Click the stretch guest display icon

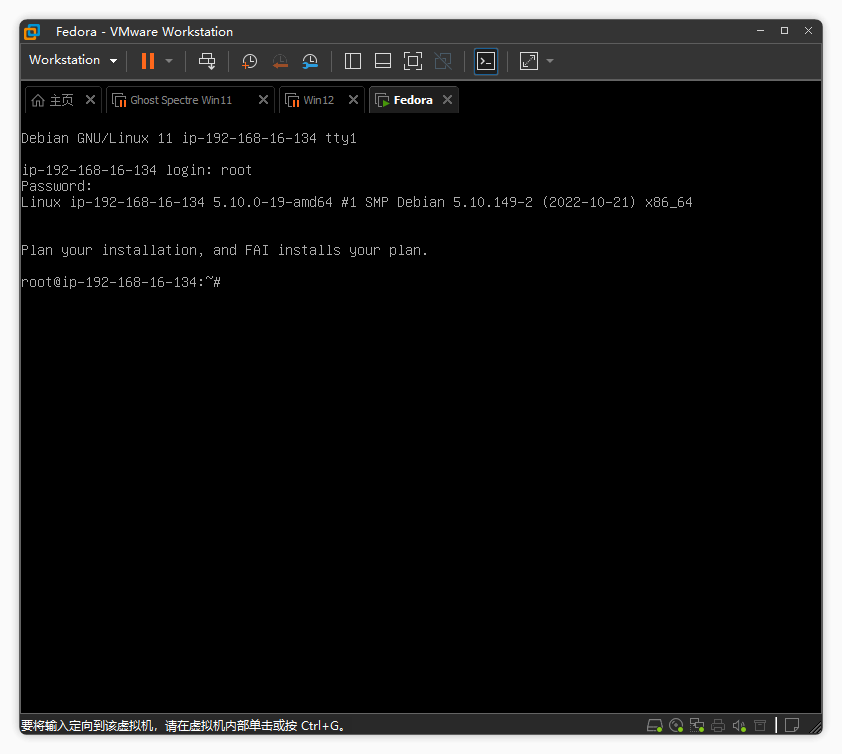pyautogui.click(x=529, y=61)
